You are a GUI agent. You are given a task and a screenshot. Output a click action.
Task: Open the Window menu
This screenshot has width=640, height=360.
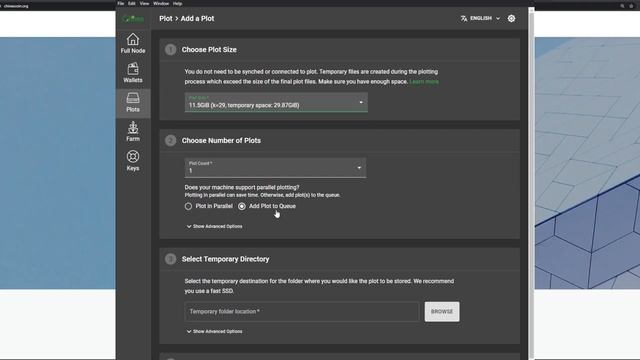click(161, 3)
